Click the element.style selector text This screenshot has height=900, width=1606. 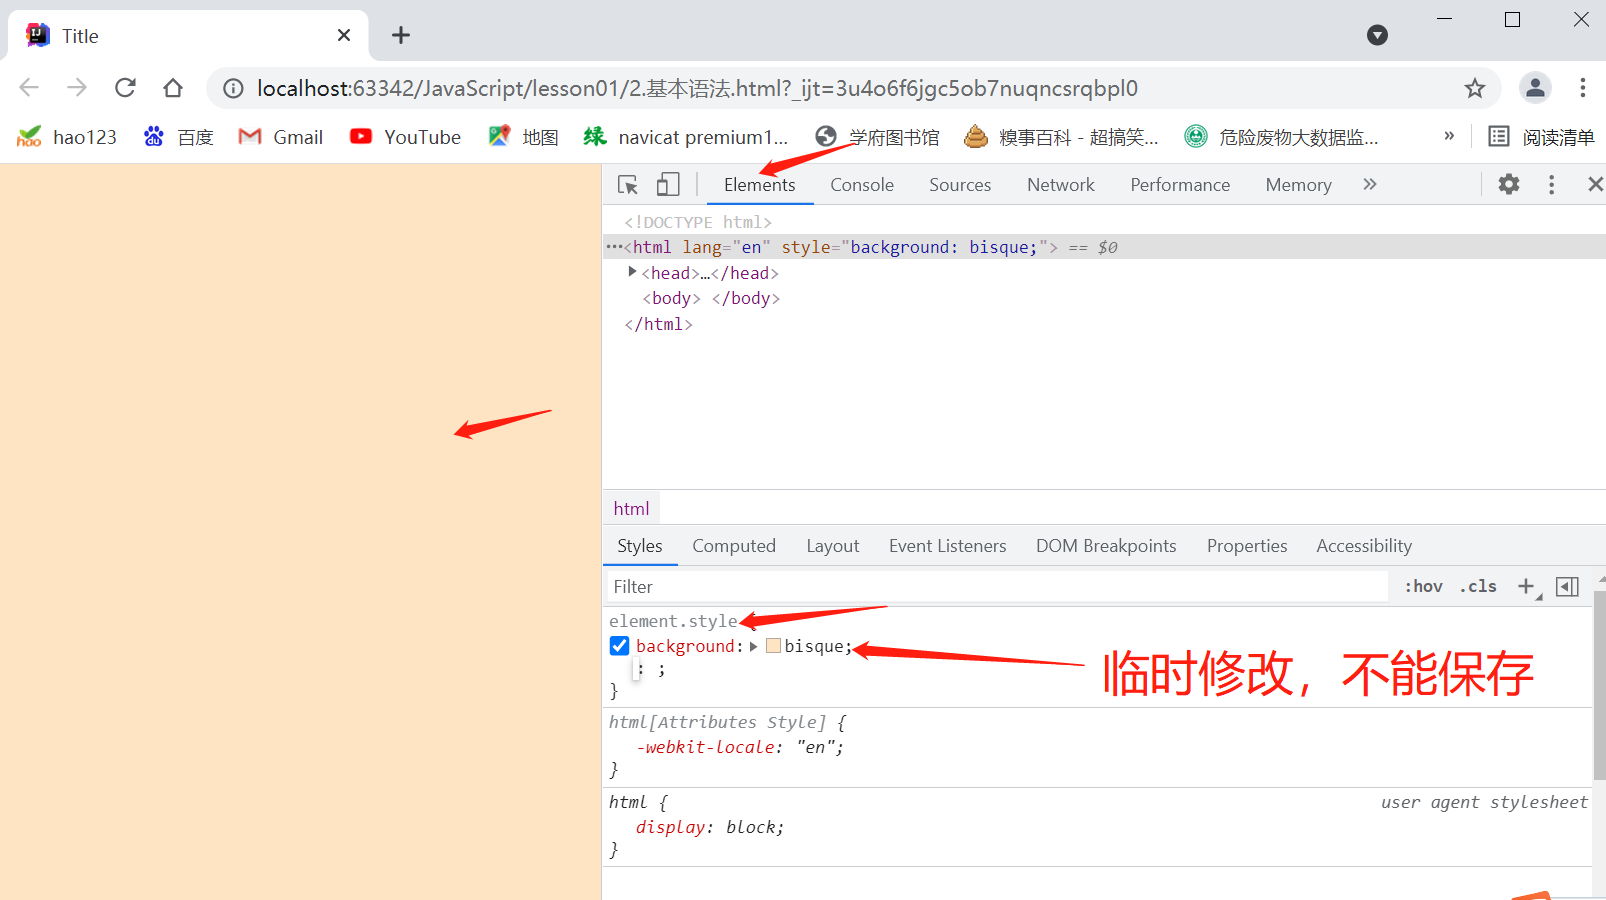[x=673, y=621]
